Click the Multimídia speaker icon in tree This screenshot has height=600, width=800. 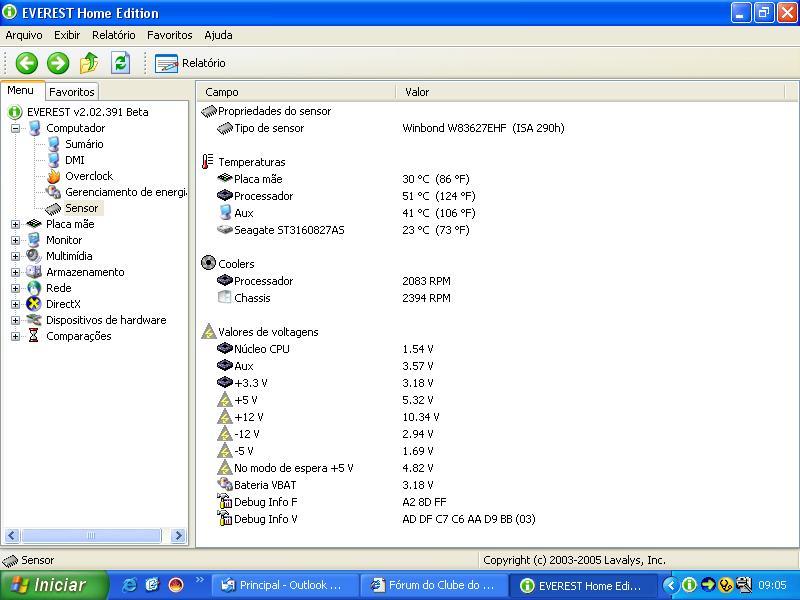pyautogui.click(x=34, y=256)
